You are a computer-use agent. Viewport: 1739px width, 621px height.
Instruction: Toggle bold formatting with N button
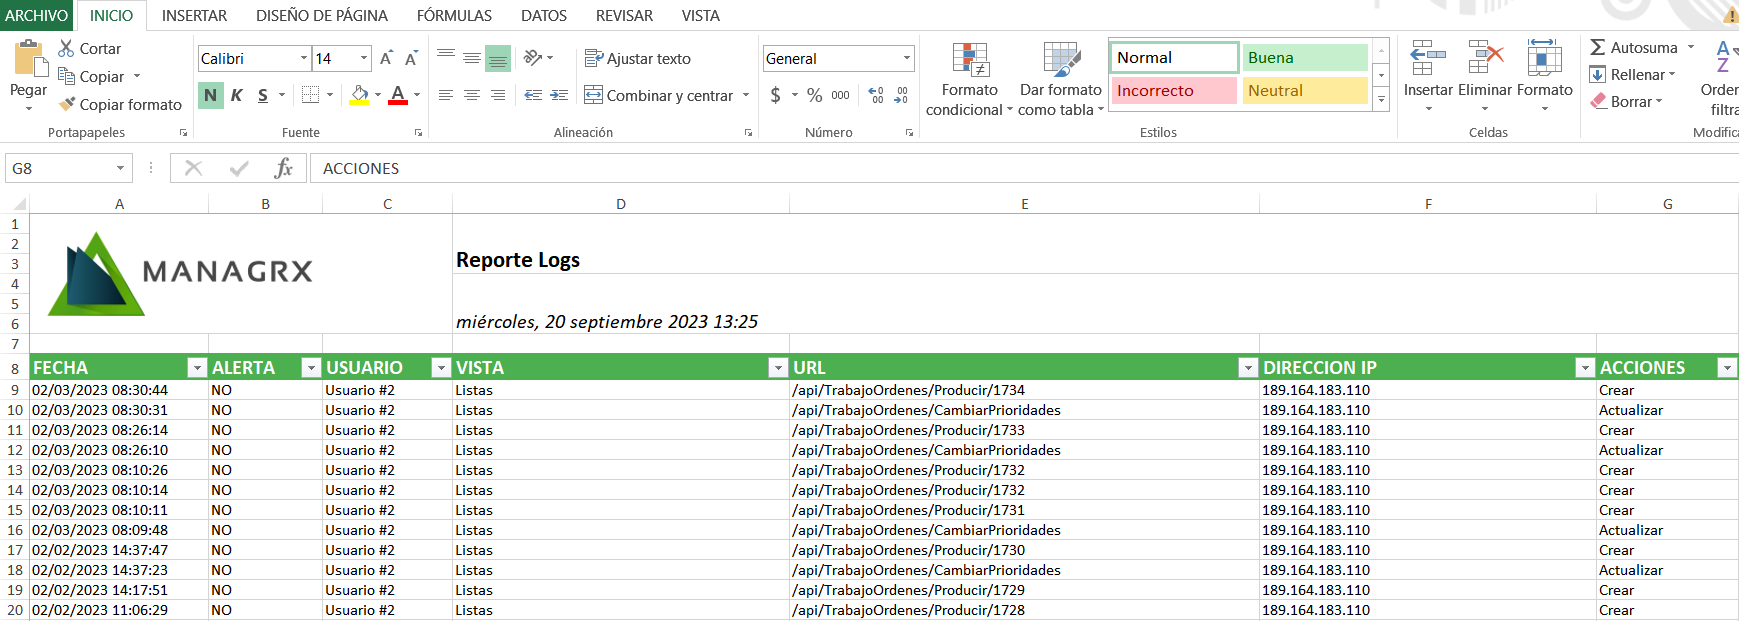(x=210, y=95)
